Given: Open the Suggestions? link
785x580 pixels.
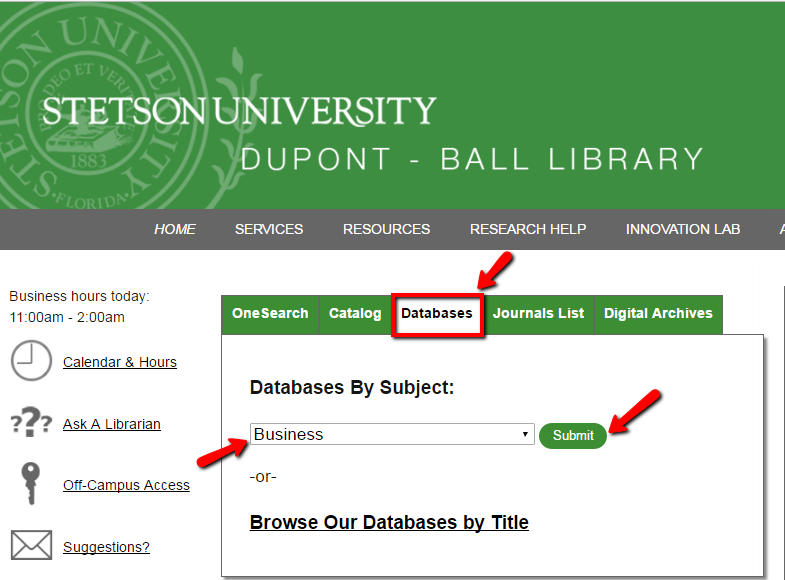Looking at the screenshot, I should point(106,547).
